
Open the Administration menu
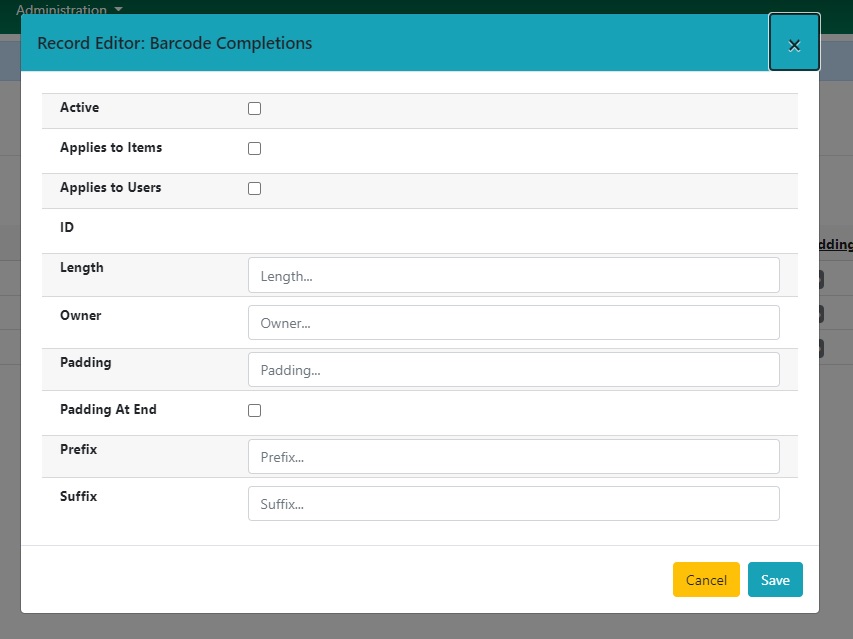click(60, 9)
